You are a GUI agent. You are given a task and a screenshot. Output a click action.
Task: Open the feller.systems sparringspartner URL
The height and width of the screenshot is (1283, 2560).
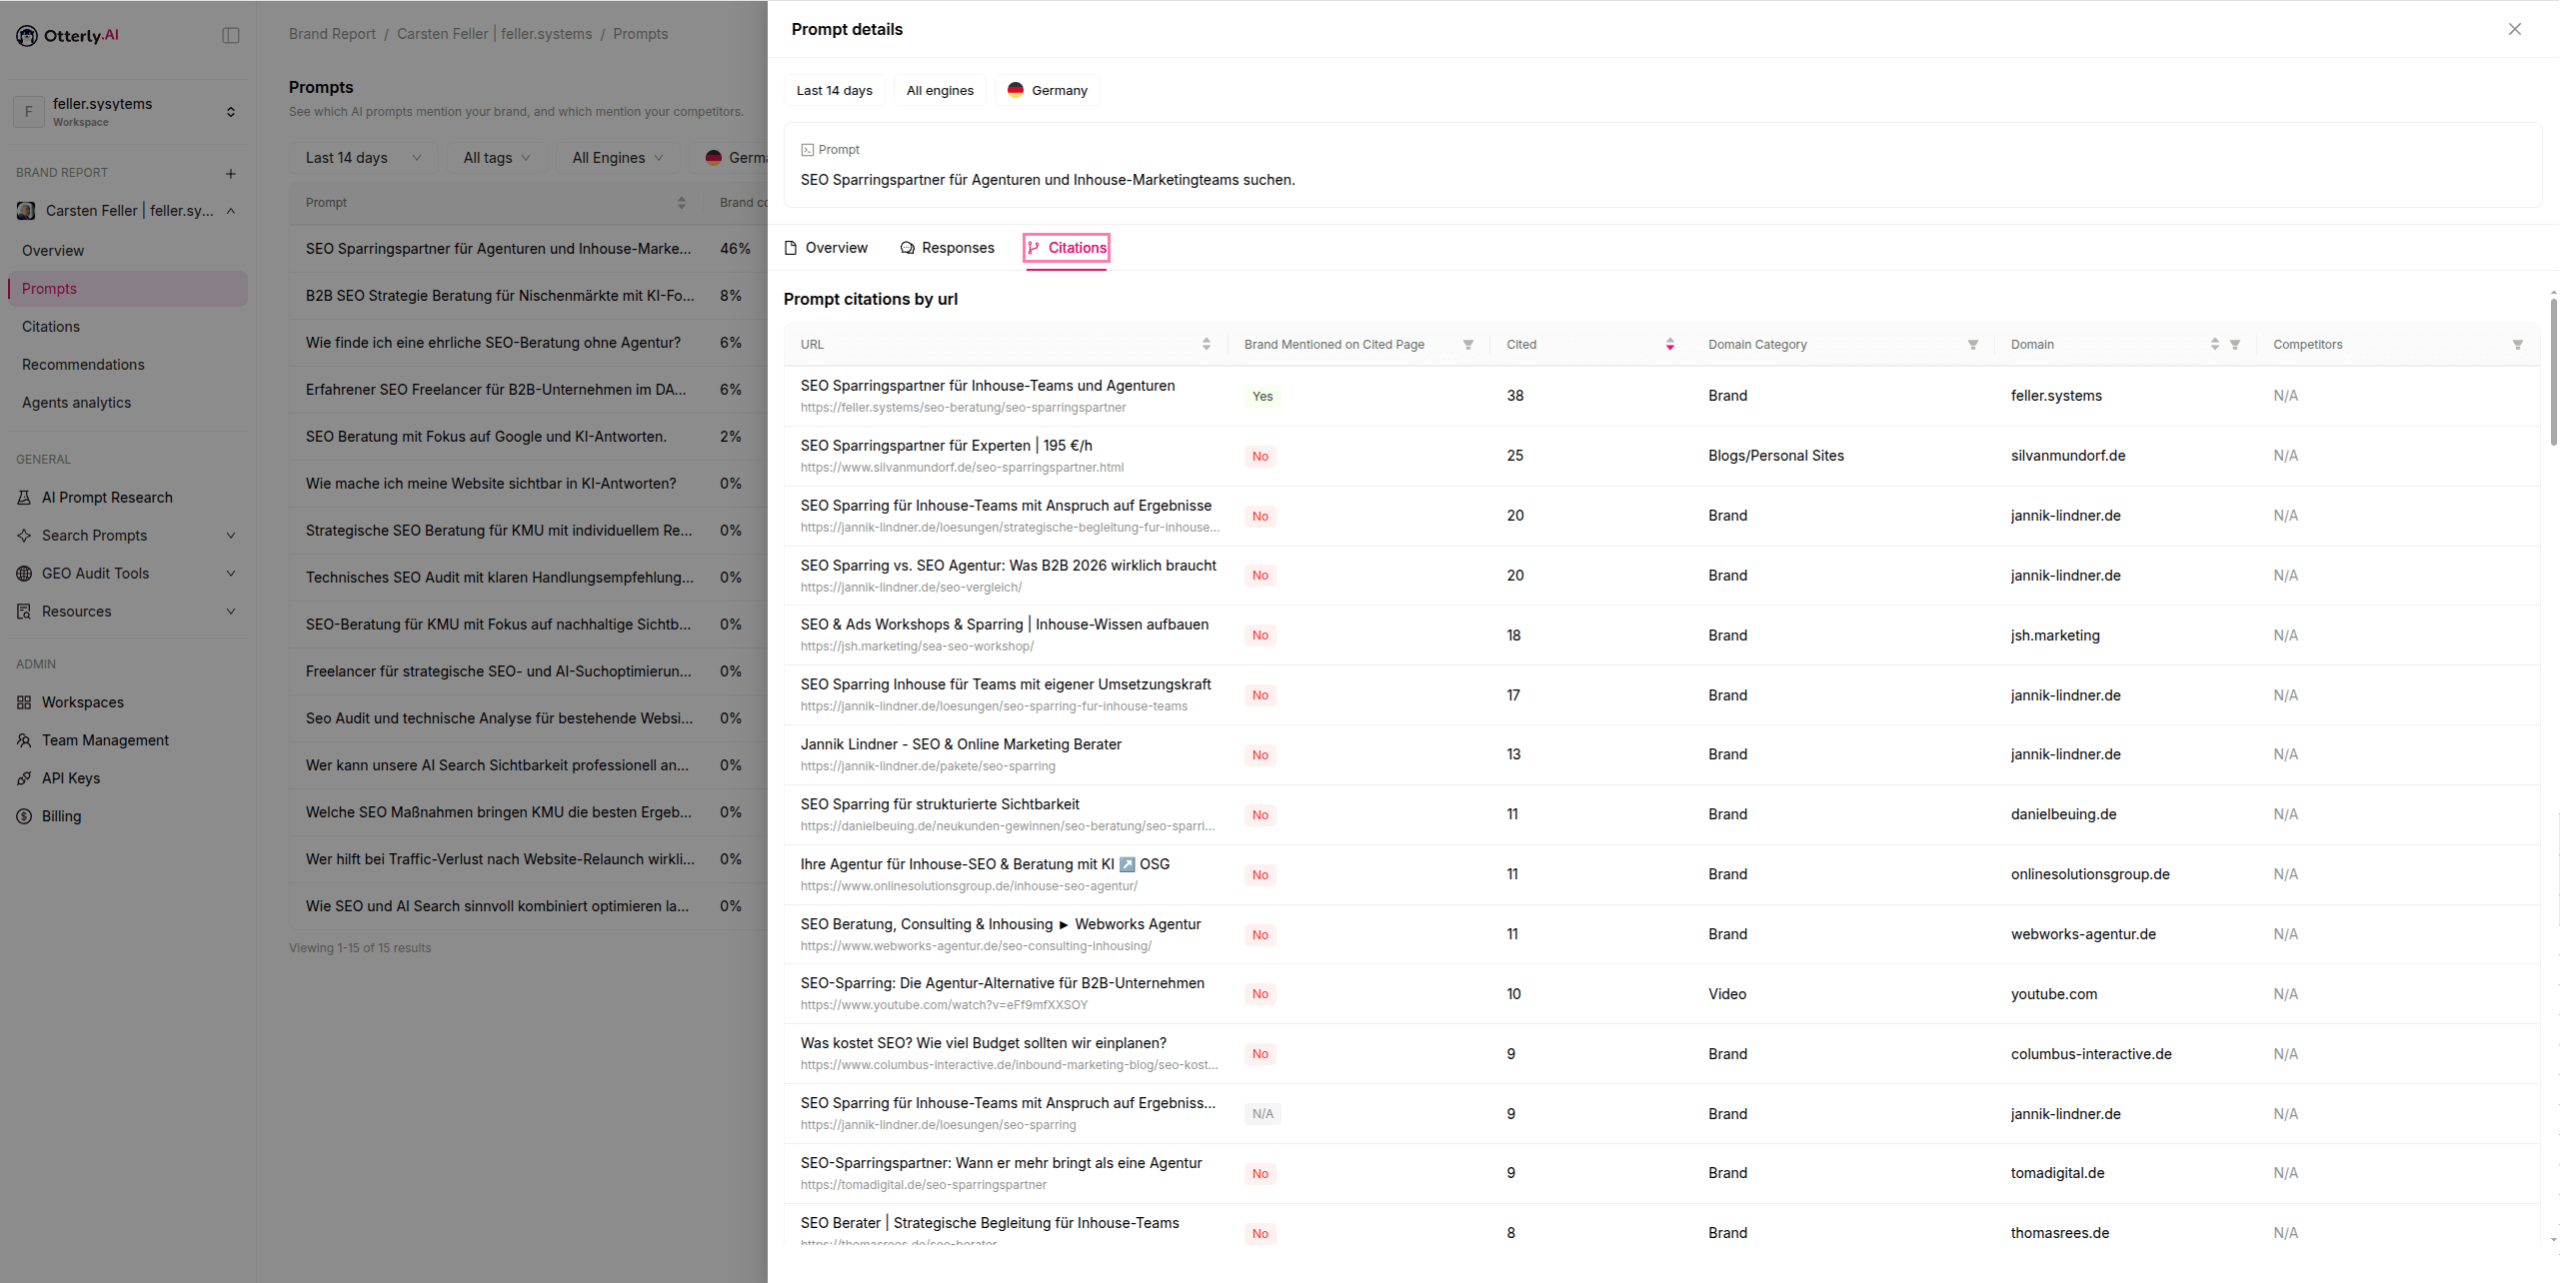point(963,408)
